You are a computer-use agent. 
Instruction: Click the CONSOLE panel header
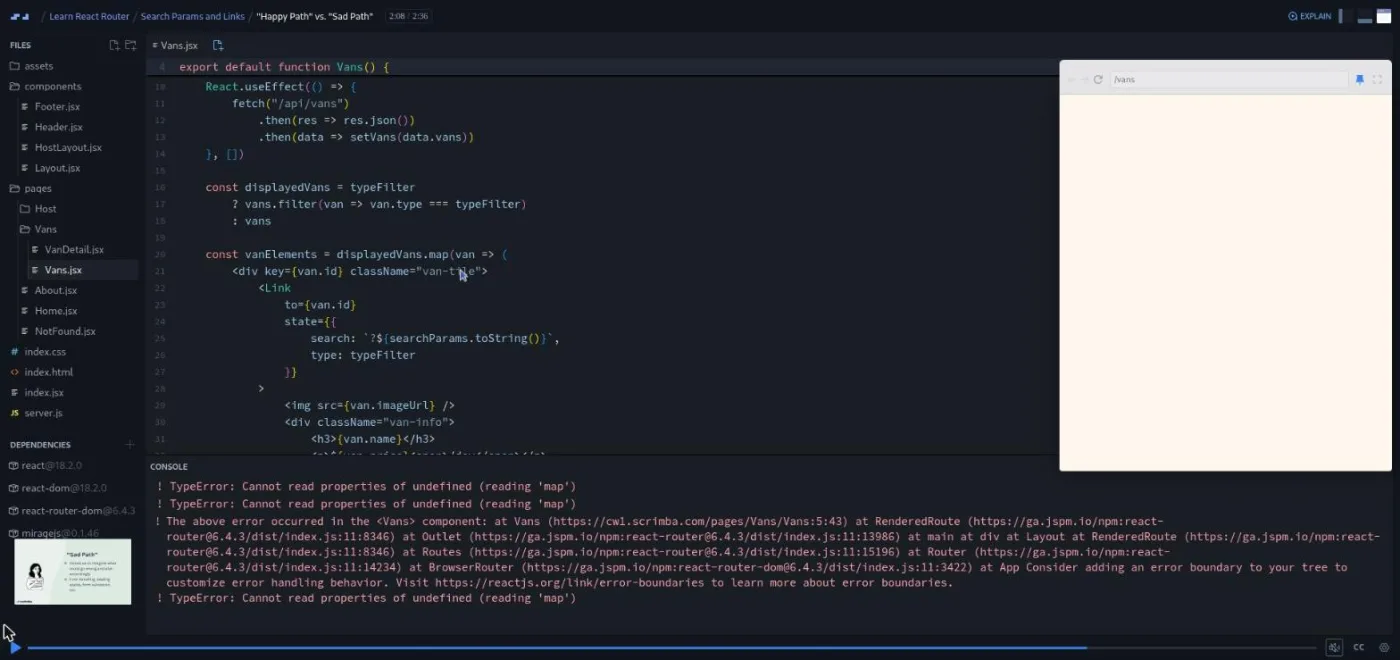point(169,467)
